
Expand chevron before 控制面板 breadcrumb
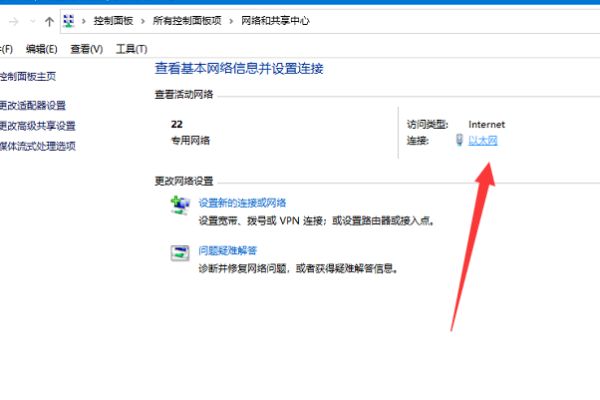tap(83, 21)
